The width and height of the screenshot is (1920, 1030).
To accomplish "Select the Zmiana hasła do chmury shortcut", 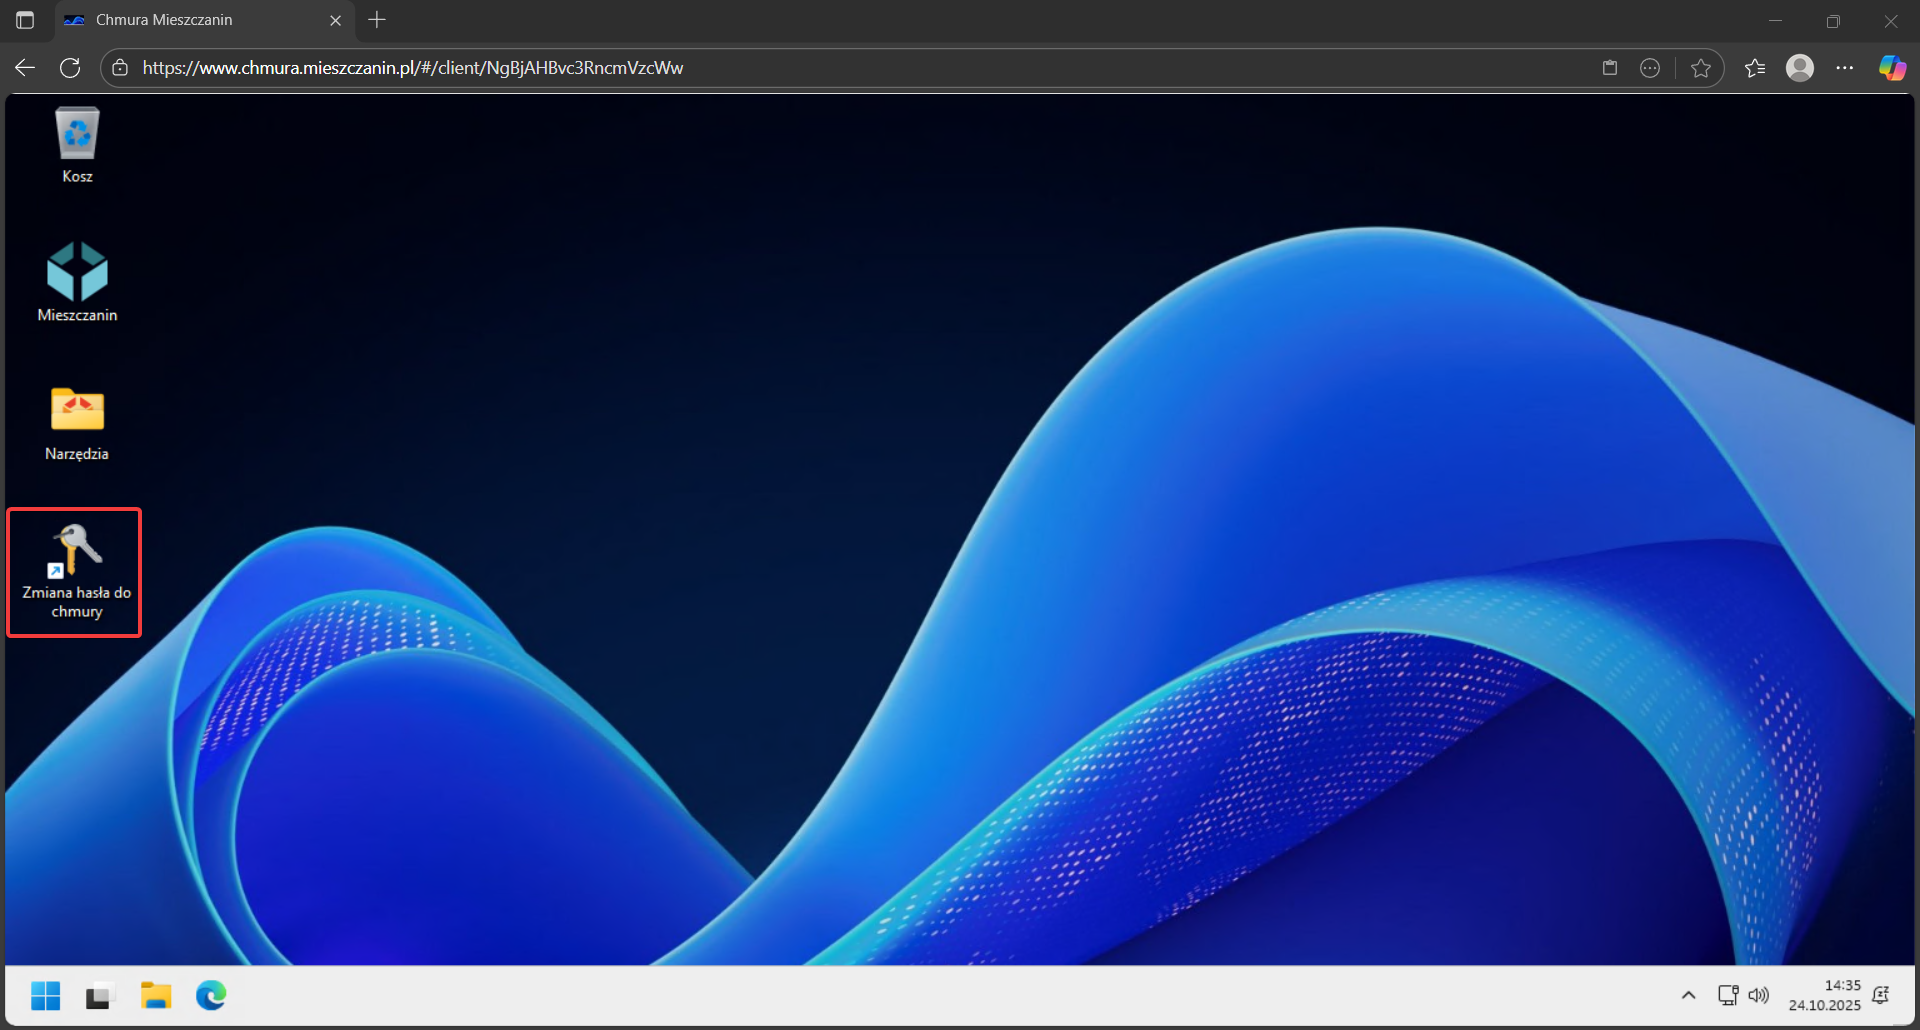I will [76, 570].
